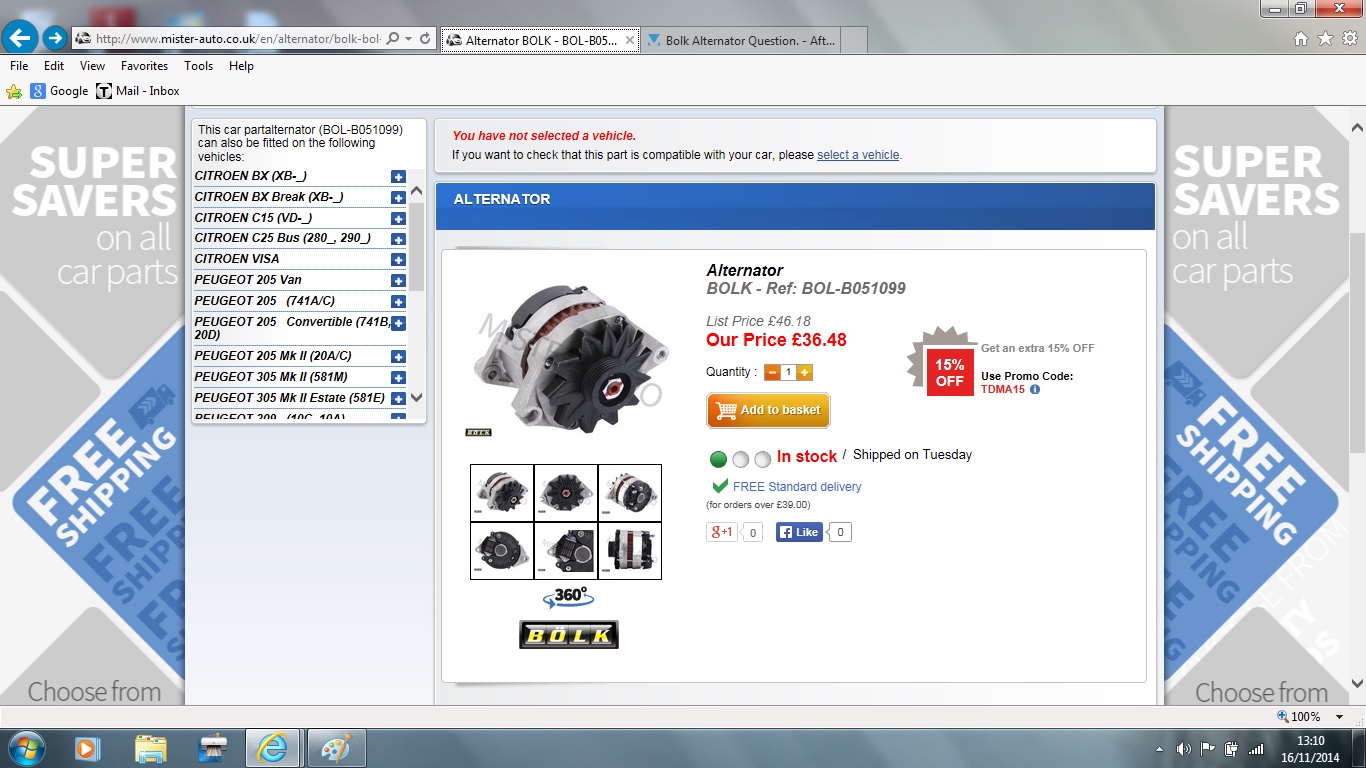Screen dimensions: 1366x768
Task: Expand the CITROEN VISA entry
Action: point(398,260)
